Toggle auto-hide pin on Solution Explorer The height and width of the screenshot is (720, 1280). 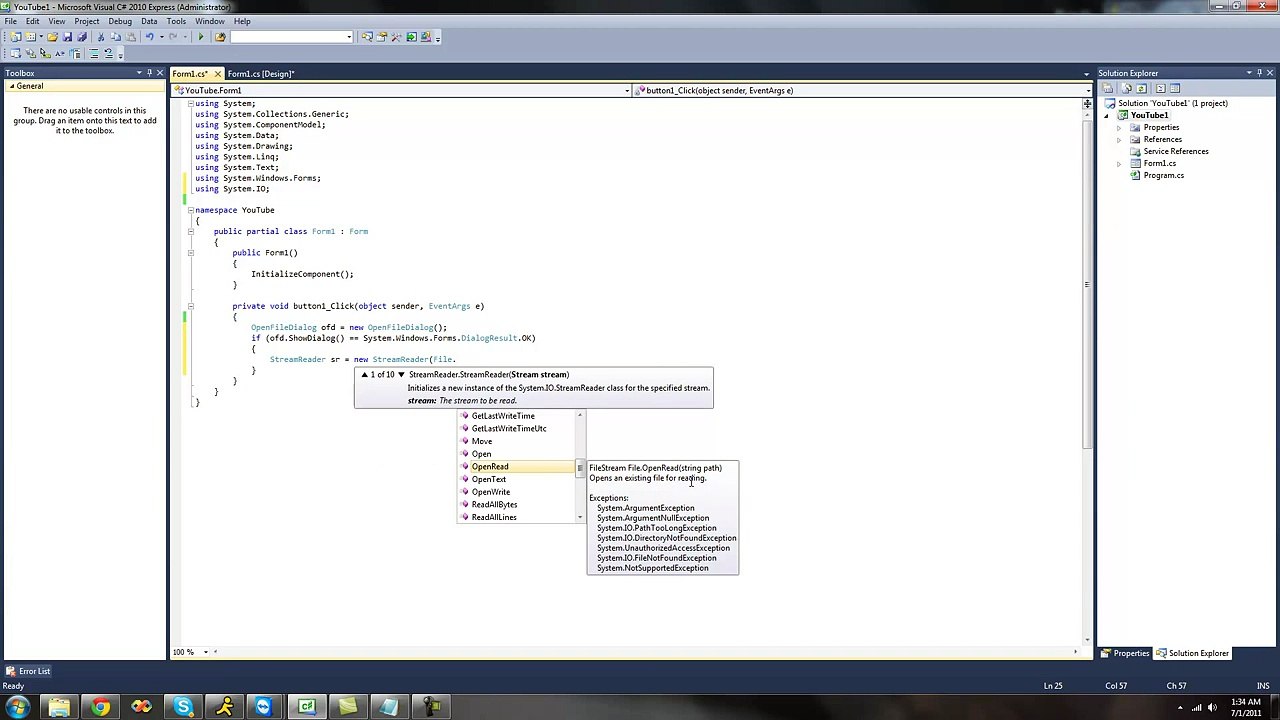1260,73
